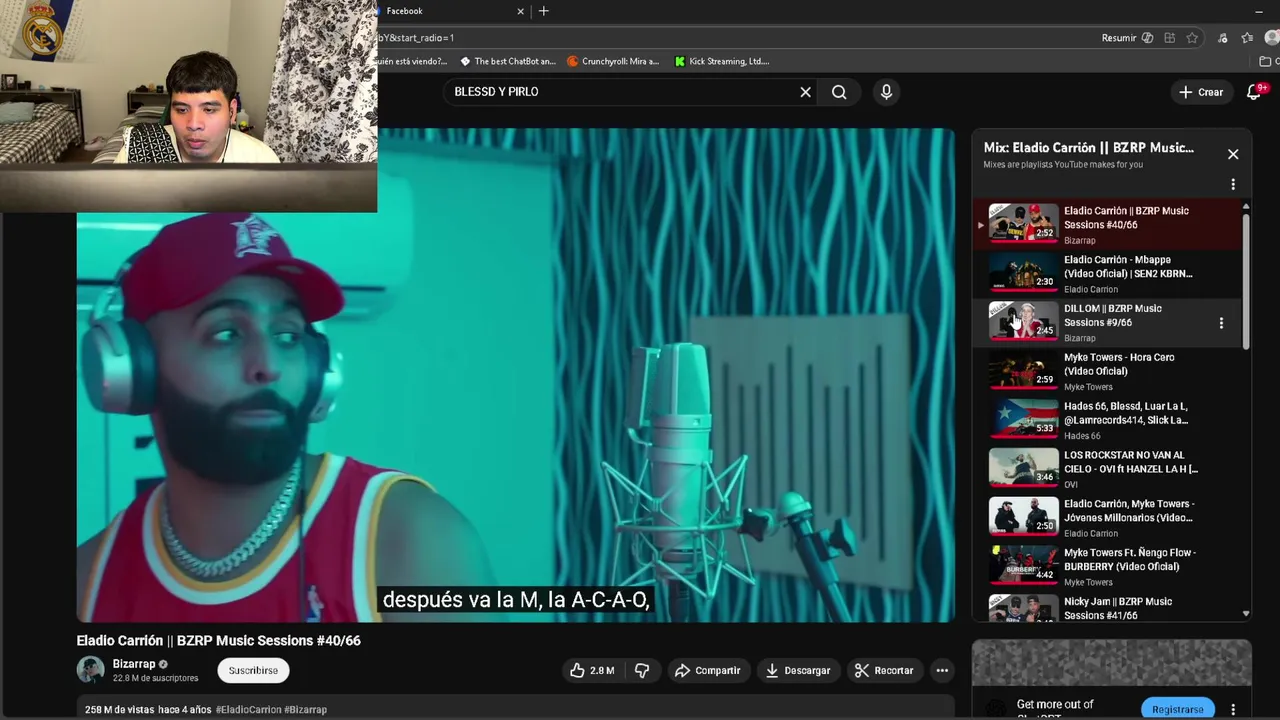1280x720 pixels.
Task: Open the ad banner image
Action: coord(1112,662)
